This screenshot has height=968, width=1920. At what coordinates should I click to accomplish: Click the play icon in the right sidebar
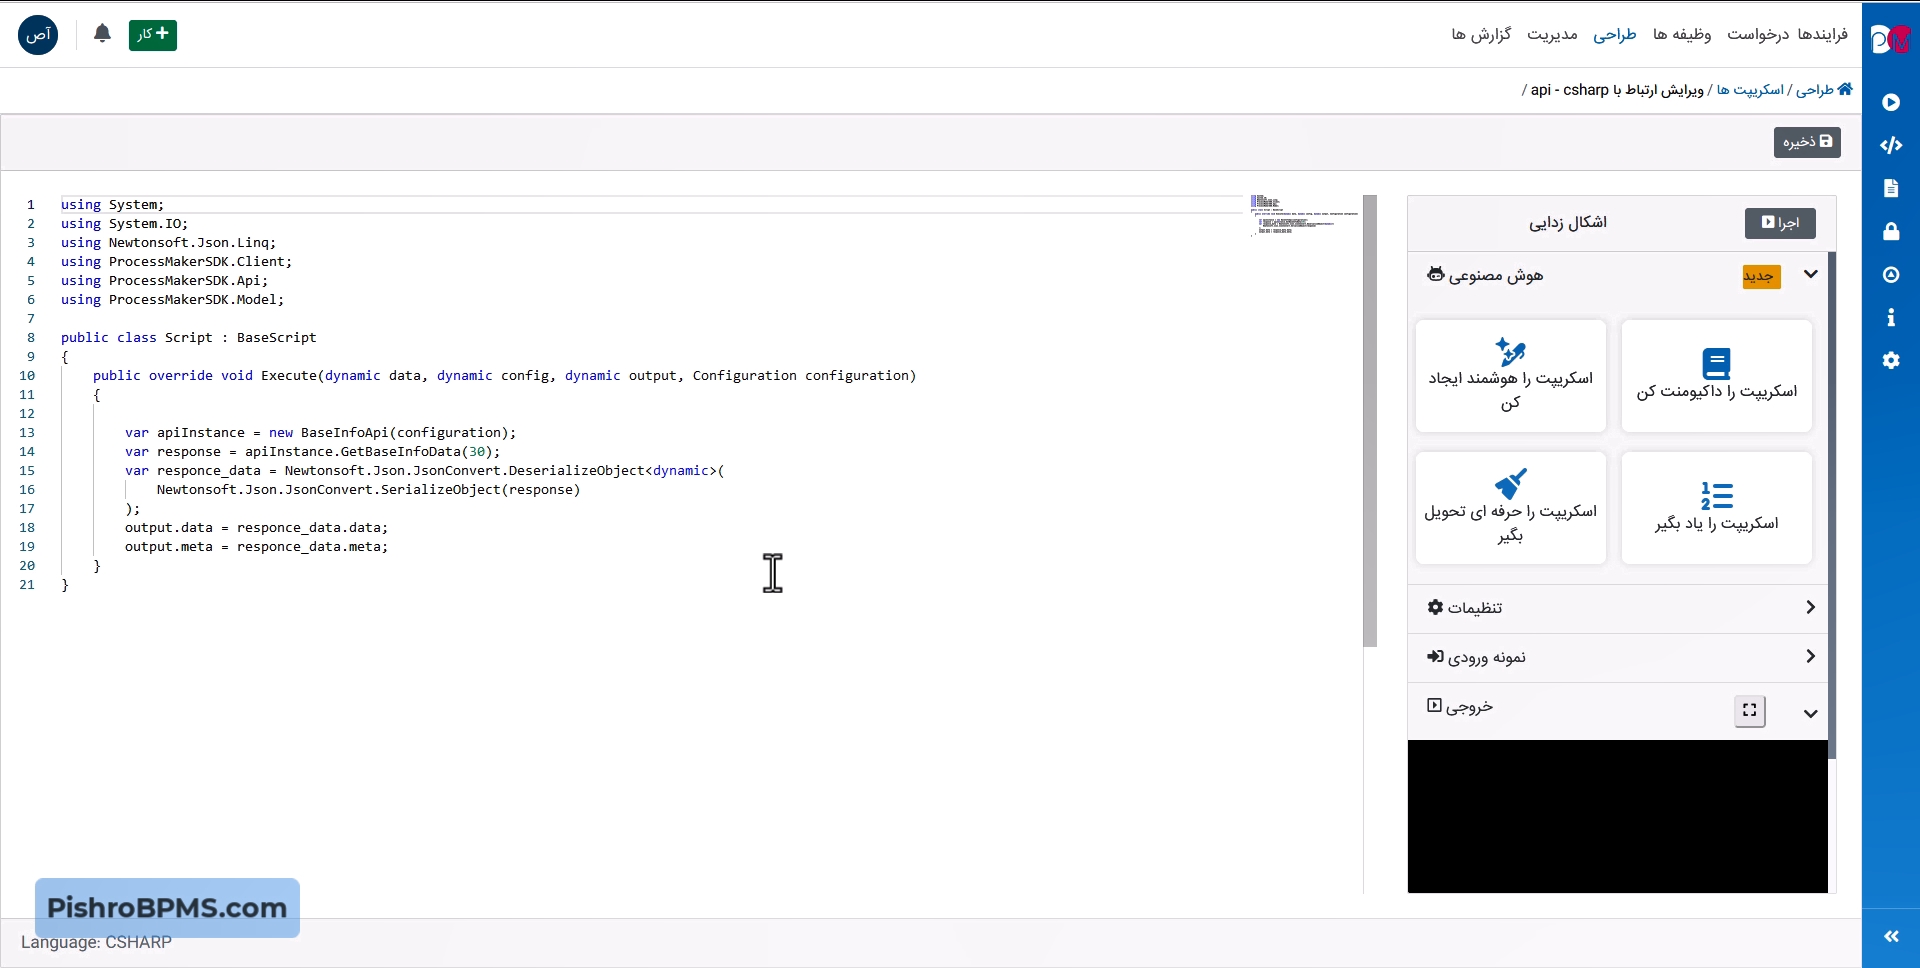tap(1890, 102)
